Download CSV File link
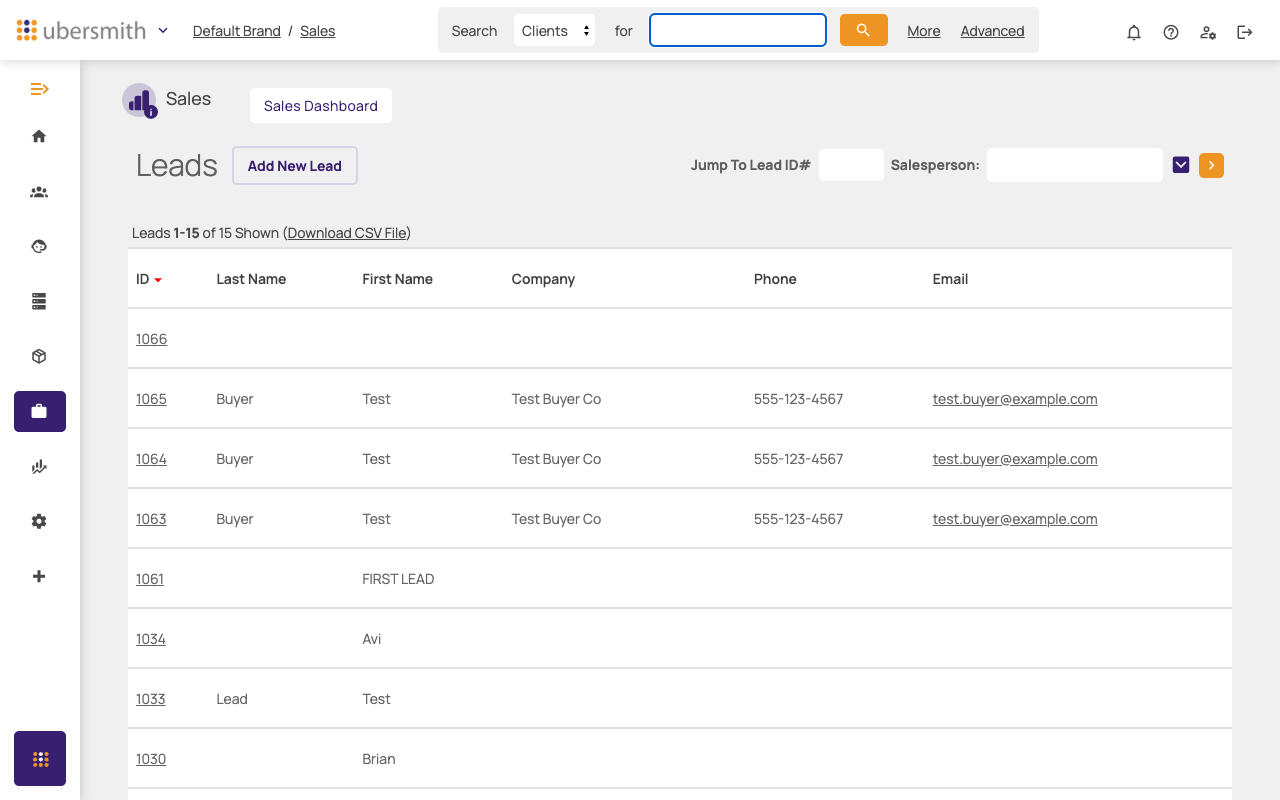 (347, 233)
